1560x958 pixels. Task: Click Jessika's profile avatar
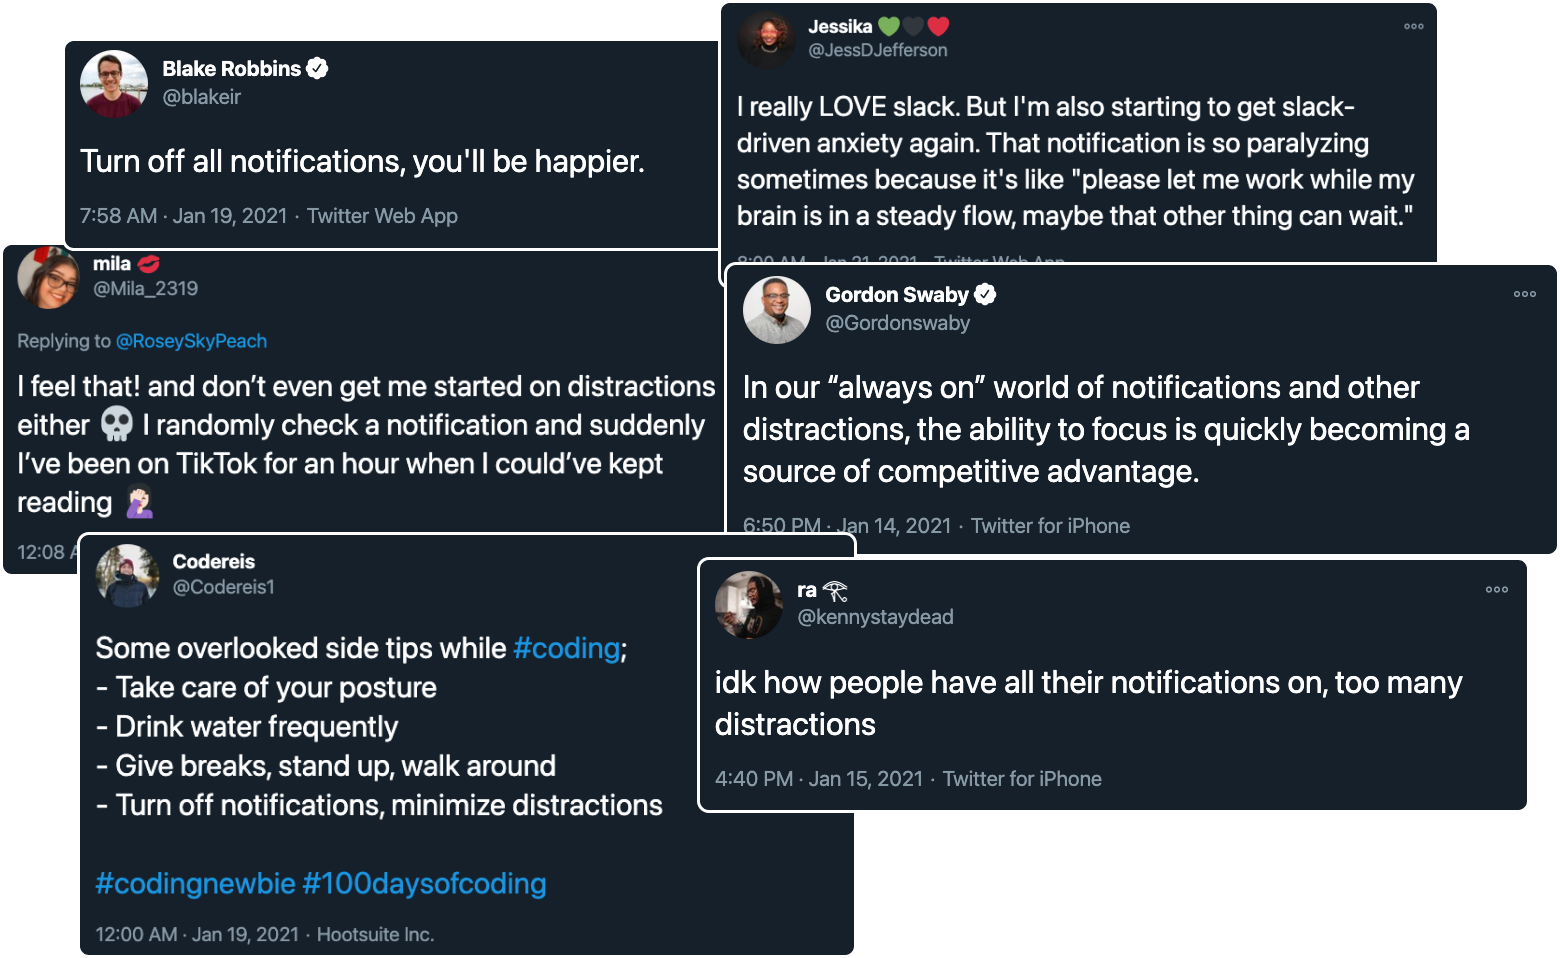coord(767,38)
